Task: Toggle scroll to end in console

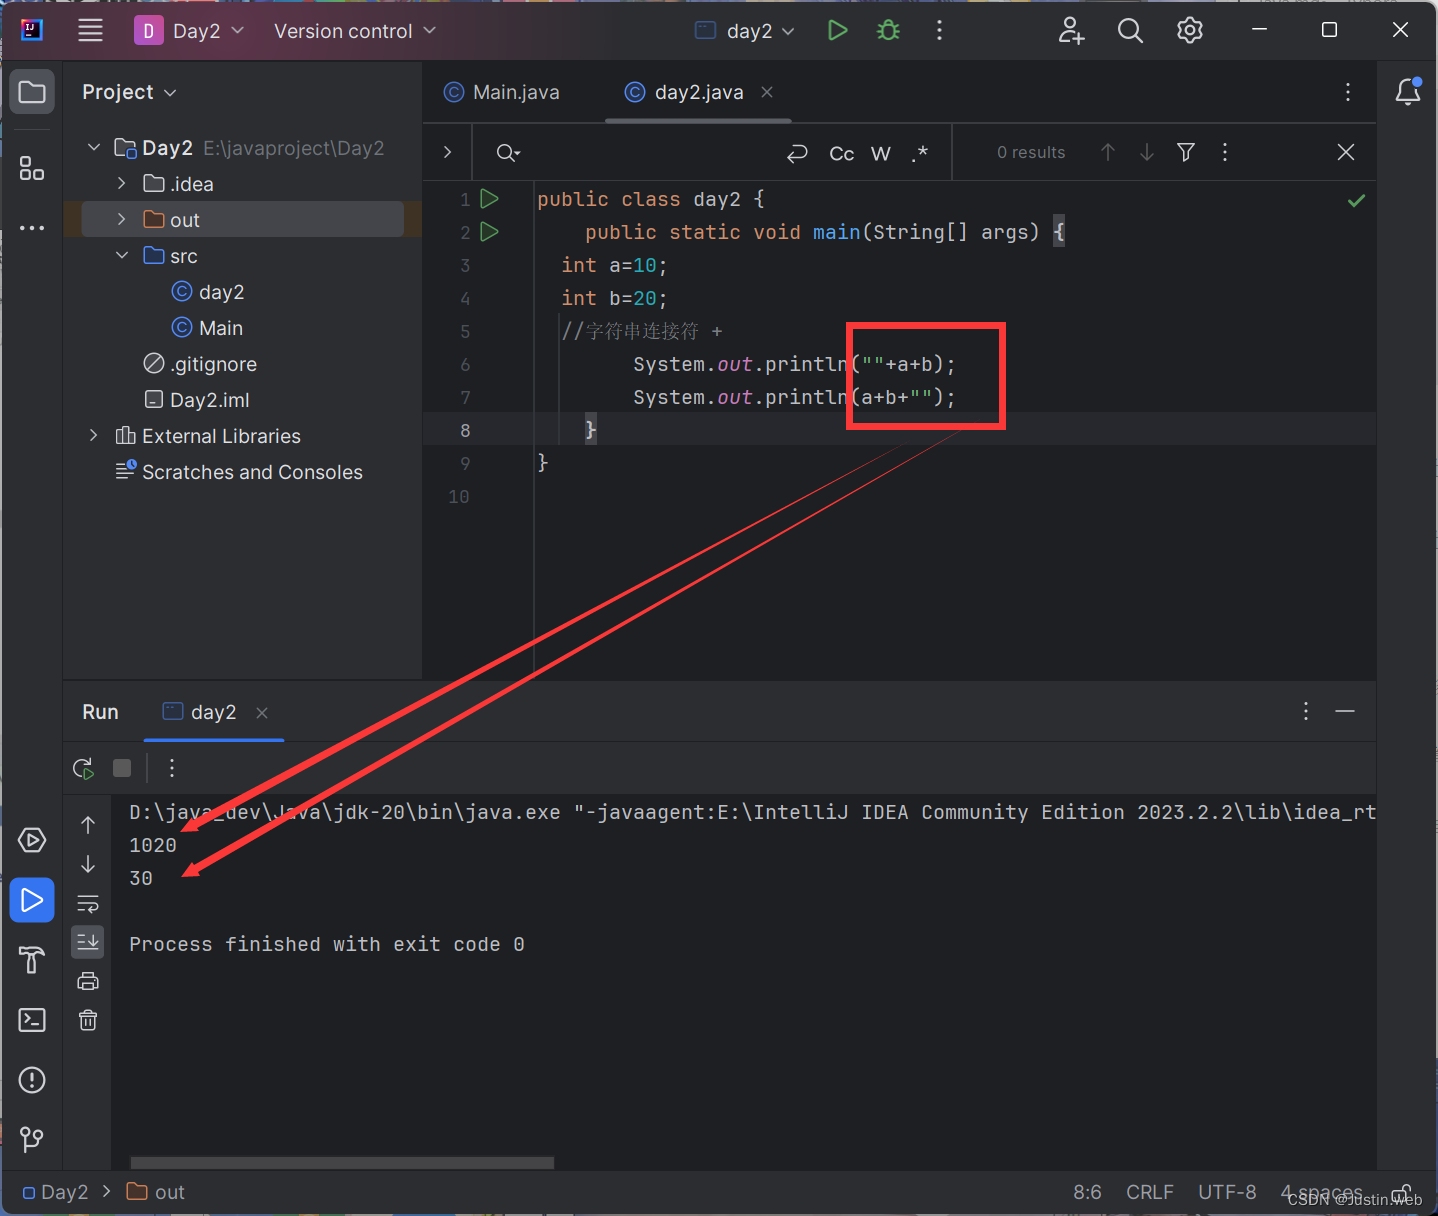Action: (88, 942)
